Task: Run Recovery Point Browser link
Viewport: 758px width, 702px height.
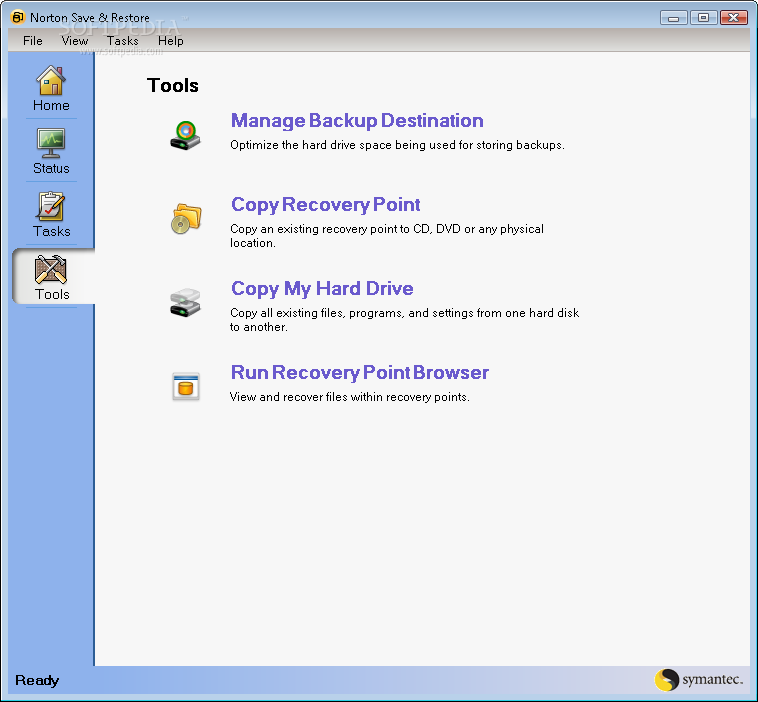Action: point(360,372)
